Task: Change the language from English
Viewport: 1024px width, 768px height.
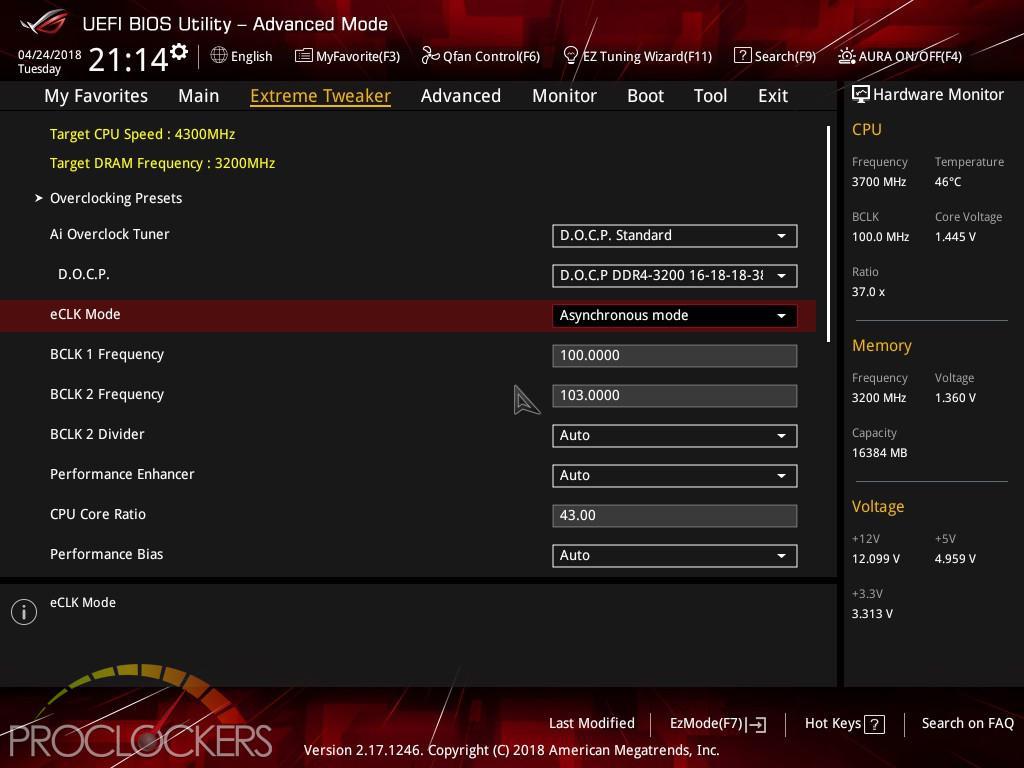Action: coord(242,56)
